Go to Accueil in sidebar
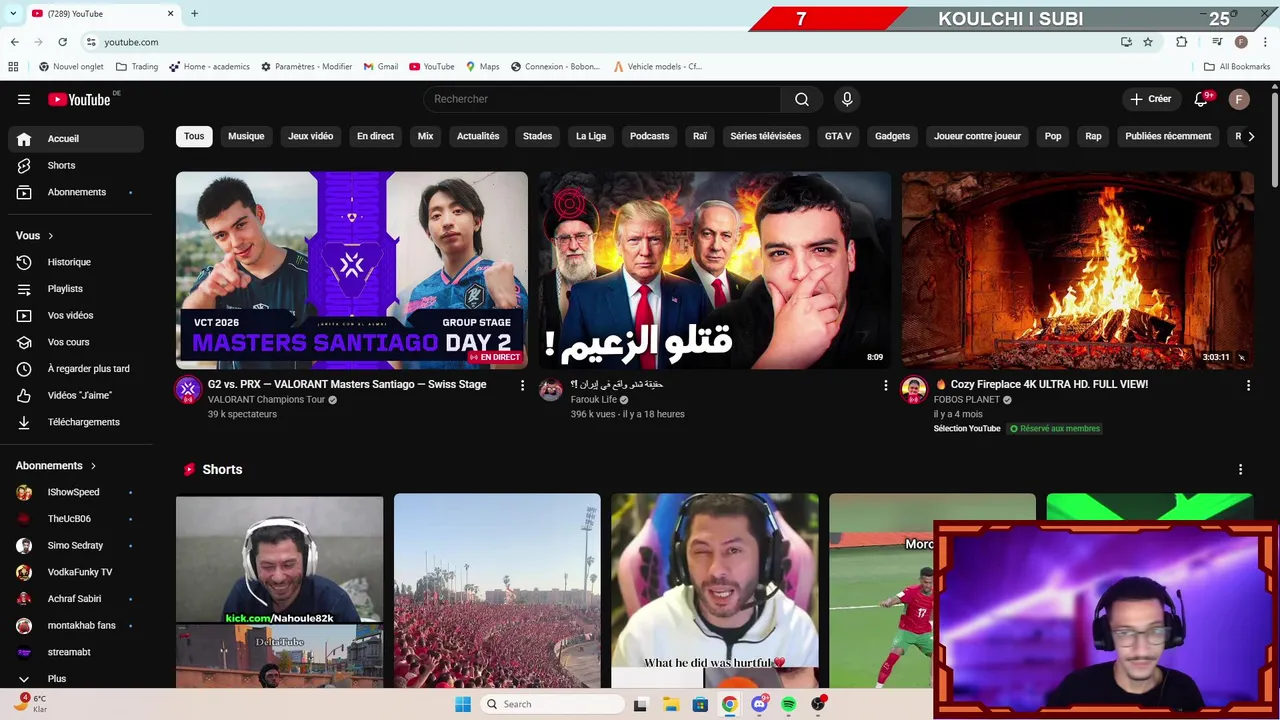 click(x=76, y=139)
